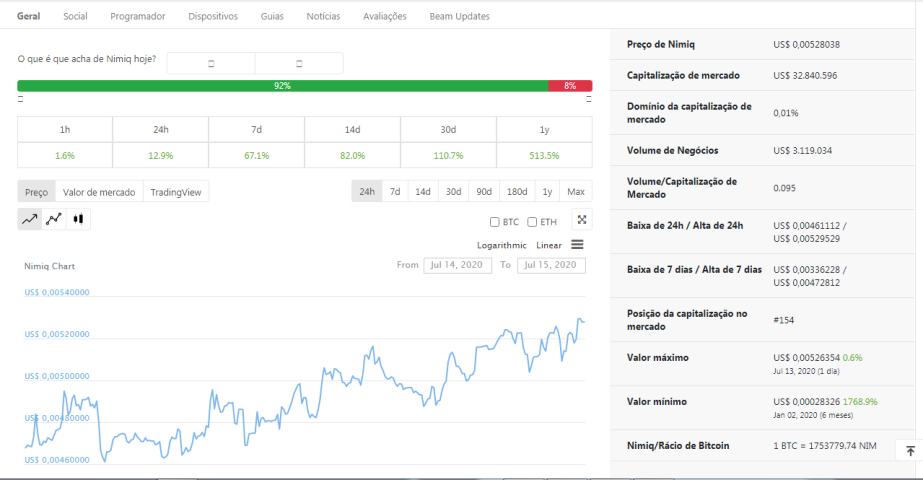This screenshot has width=923, height=480.
Task: Set chart range to 7d
Action: 395,191
